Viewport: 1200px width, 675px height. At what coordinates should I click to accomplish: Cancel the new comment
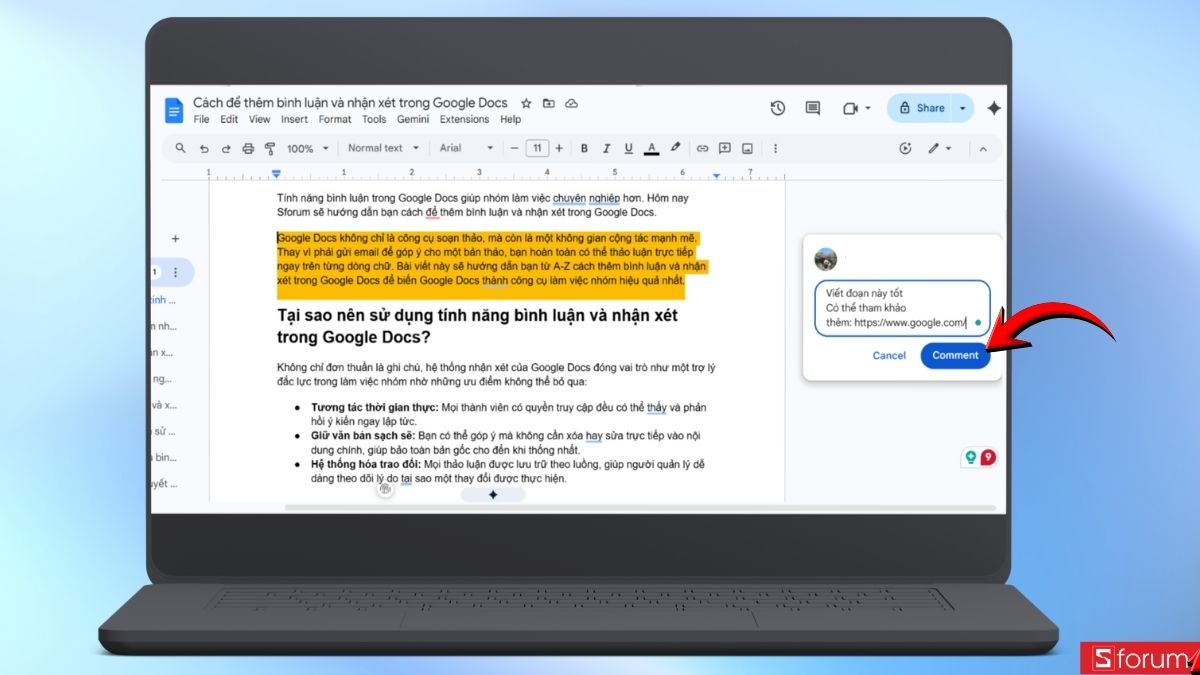(889, 355)
